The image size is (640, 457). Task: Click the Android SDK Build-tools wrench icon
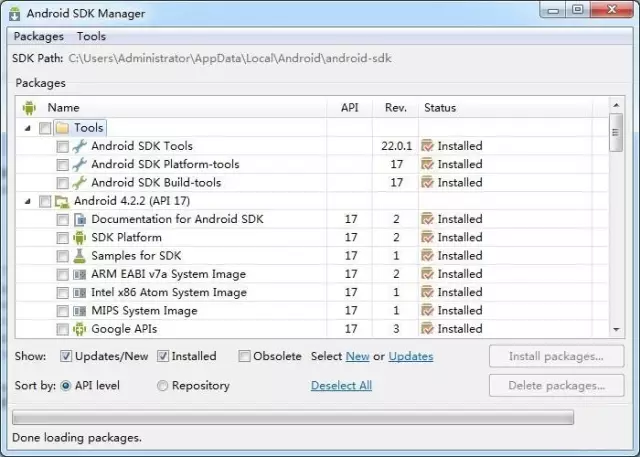click(x=80, y=183)
